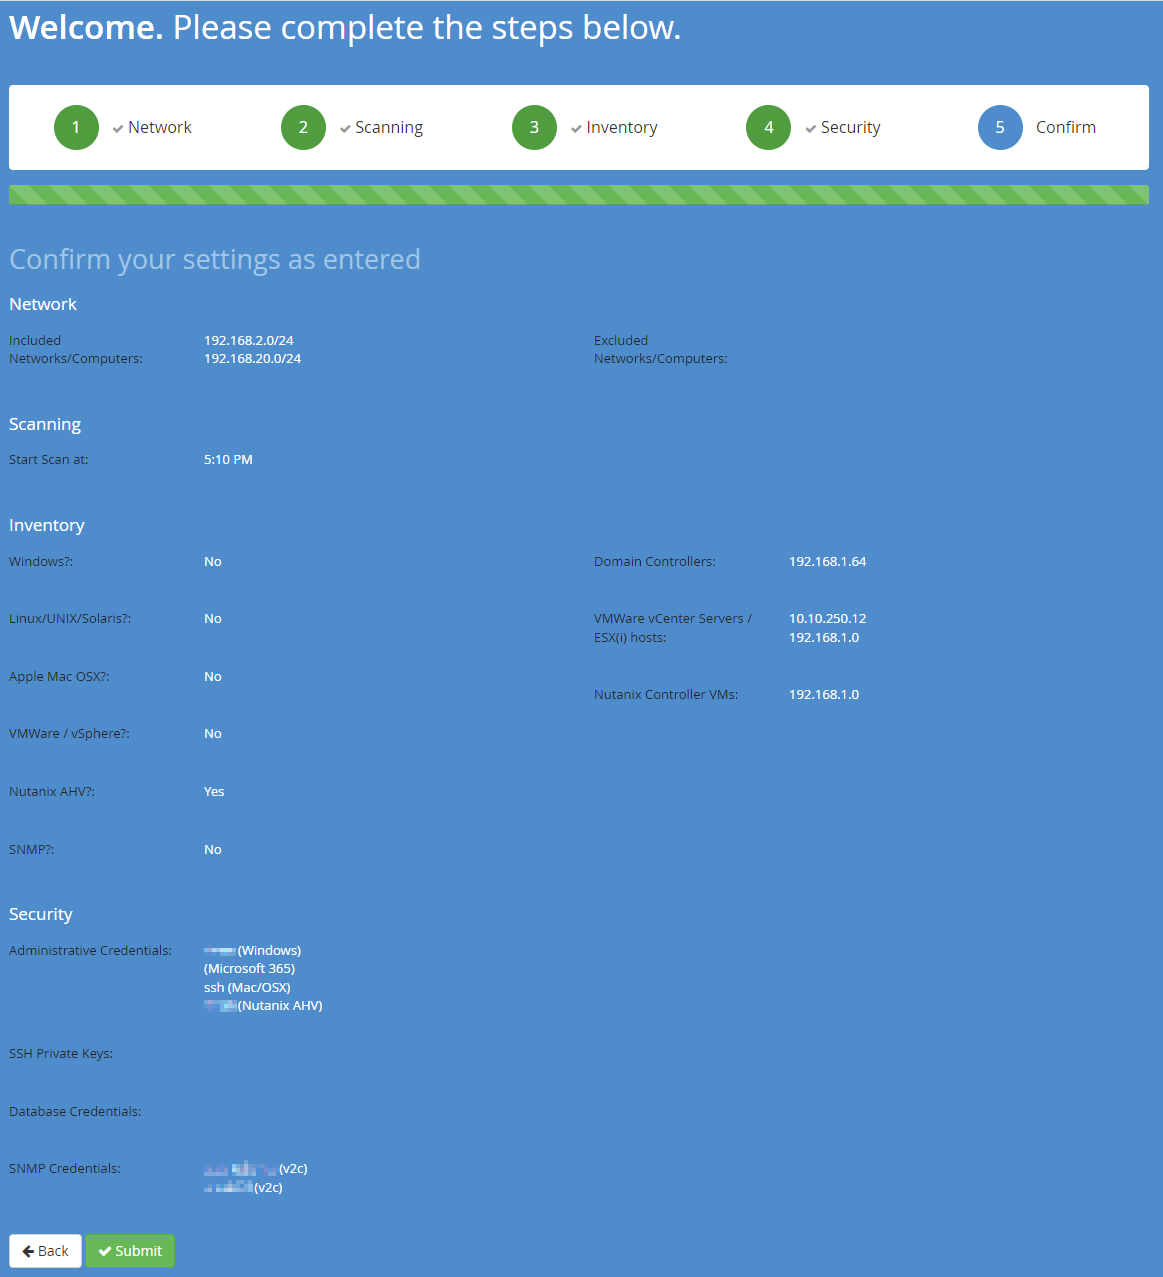Open the Security step label
The height and width of the screenshot is (1277, 1163).
[850, 127]
